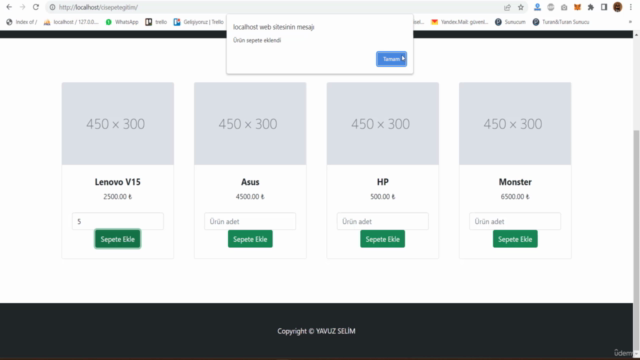Click the Monster product image

515,124
